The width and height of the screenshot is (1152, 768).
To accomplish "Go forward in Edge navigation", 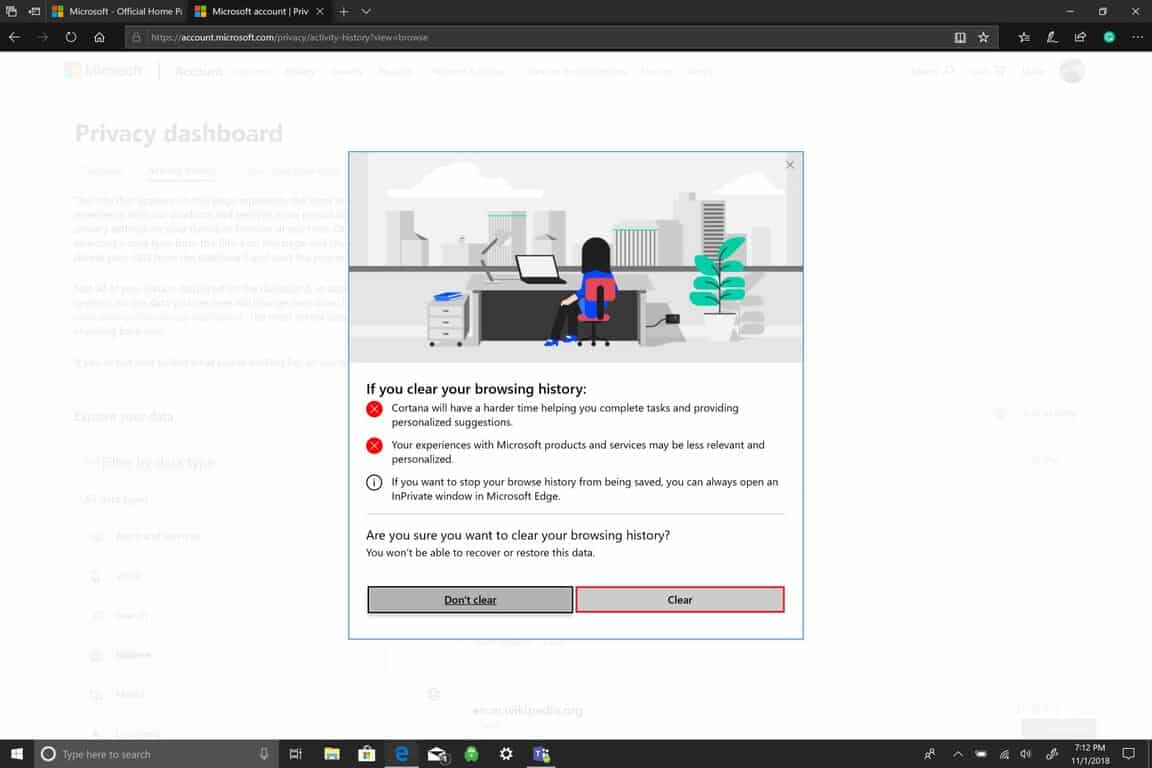I will (x=43, y=37).
